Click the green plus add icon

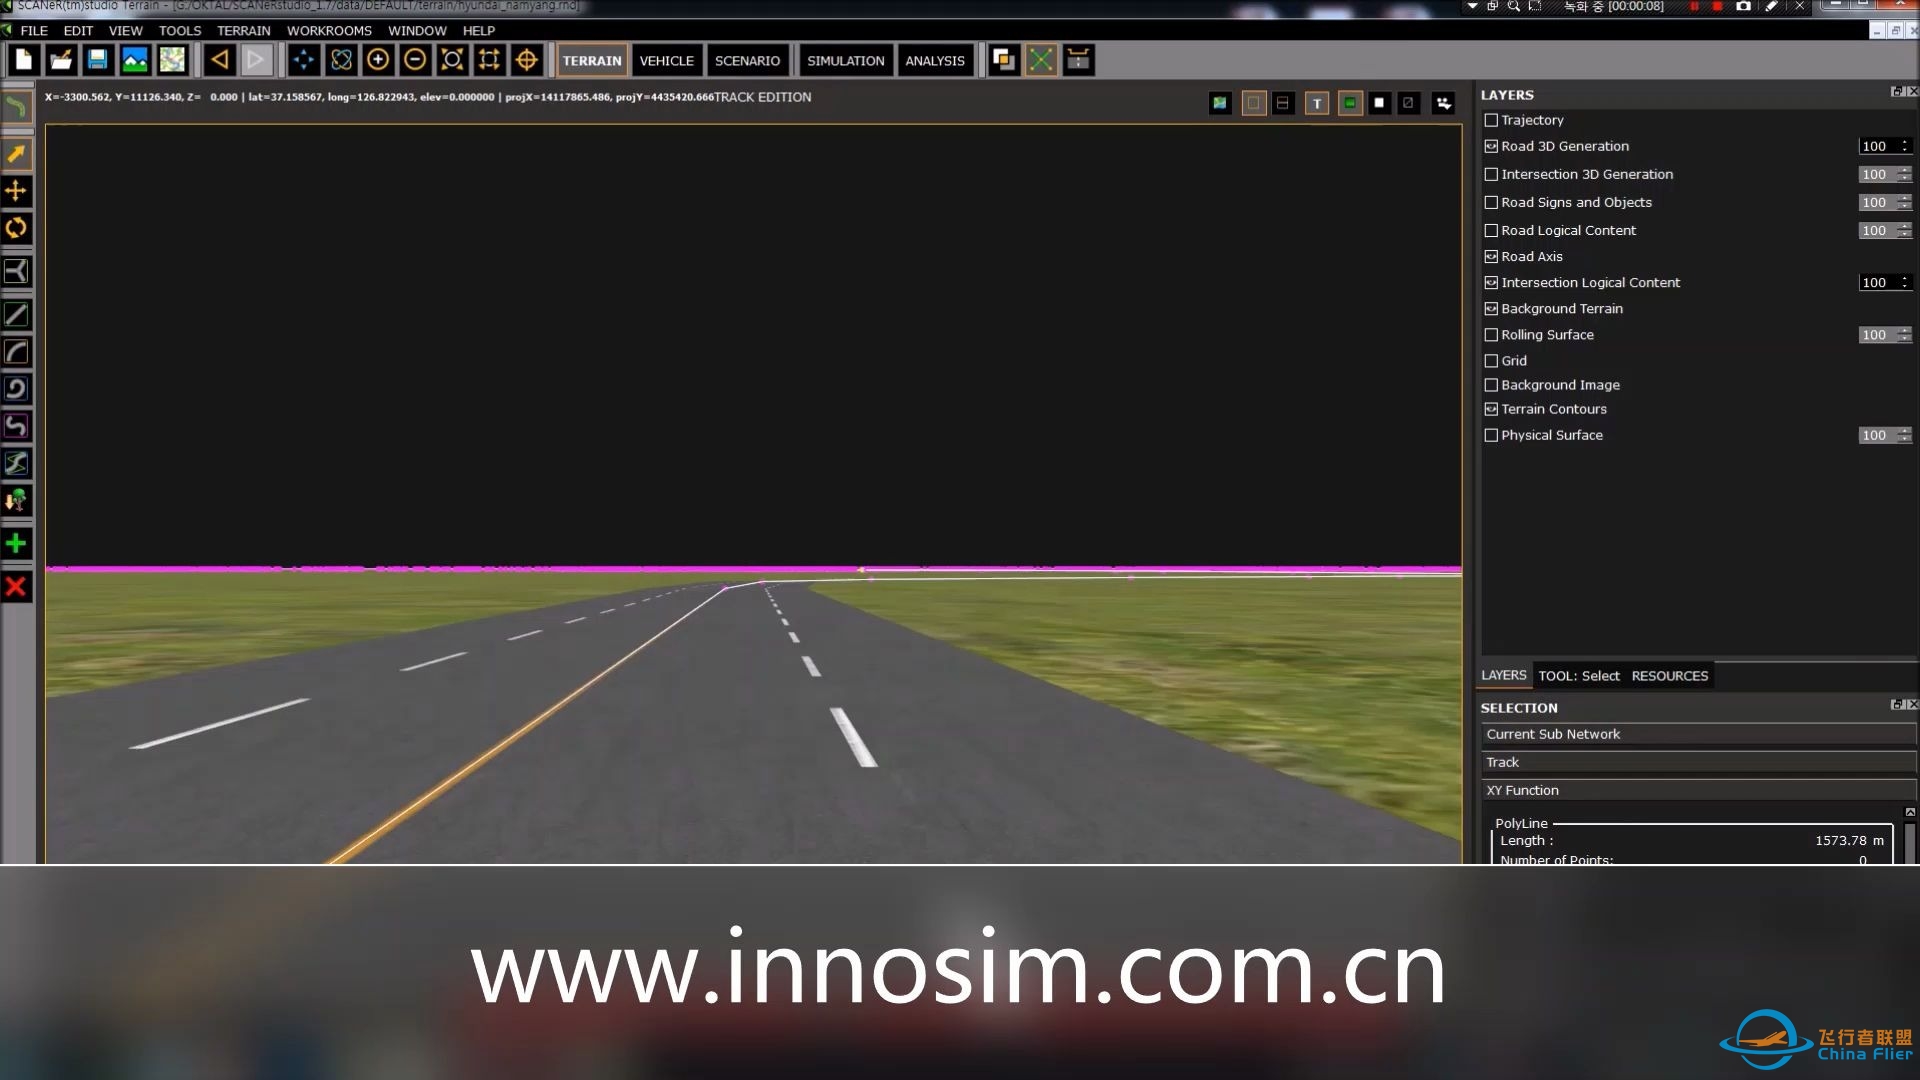click(16, 543)
